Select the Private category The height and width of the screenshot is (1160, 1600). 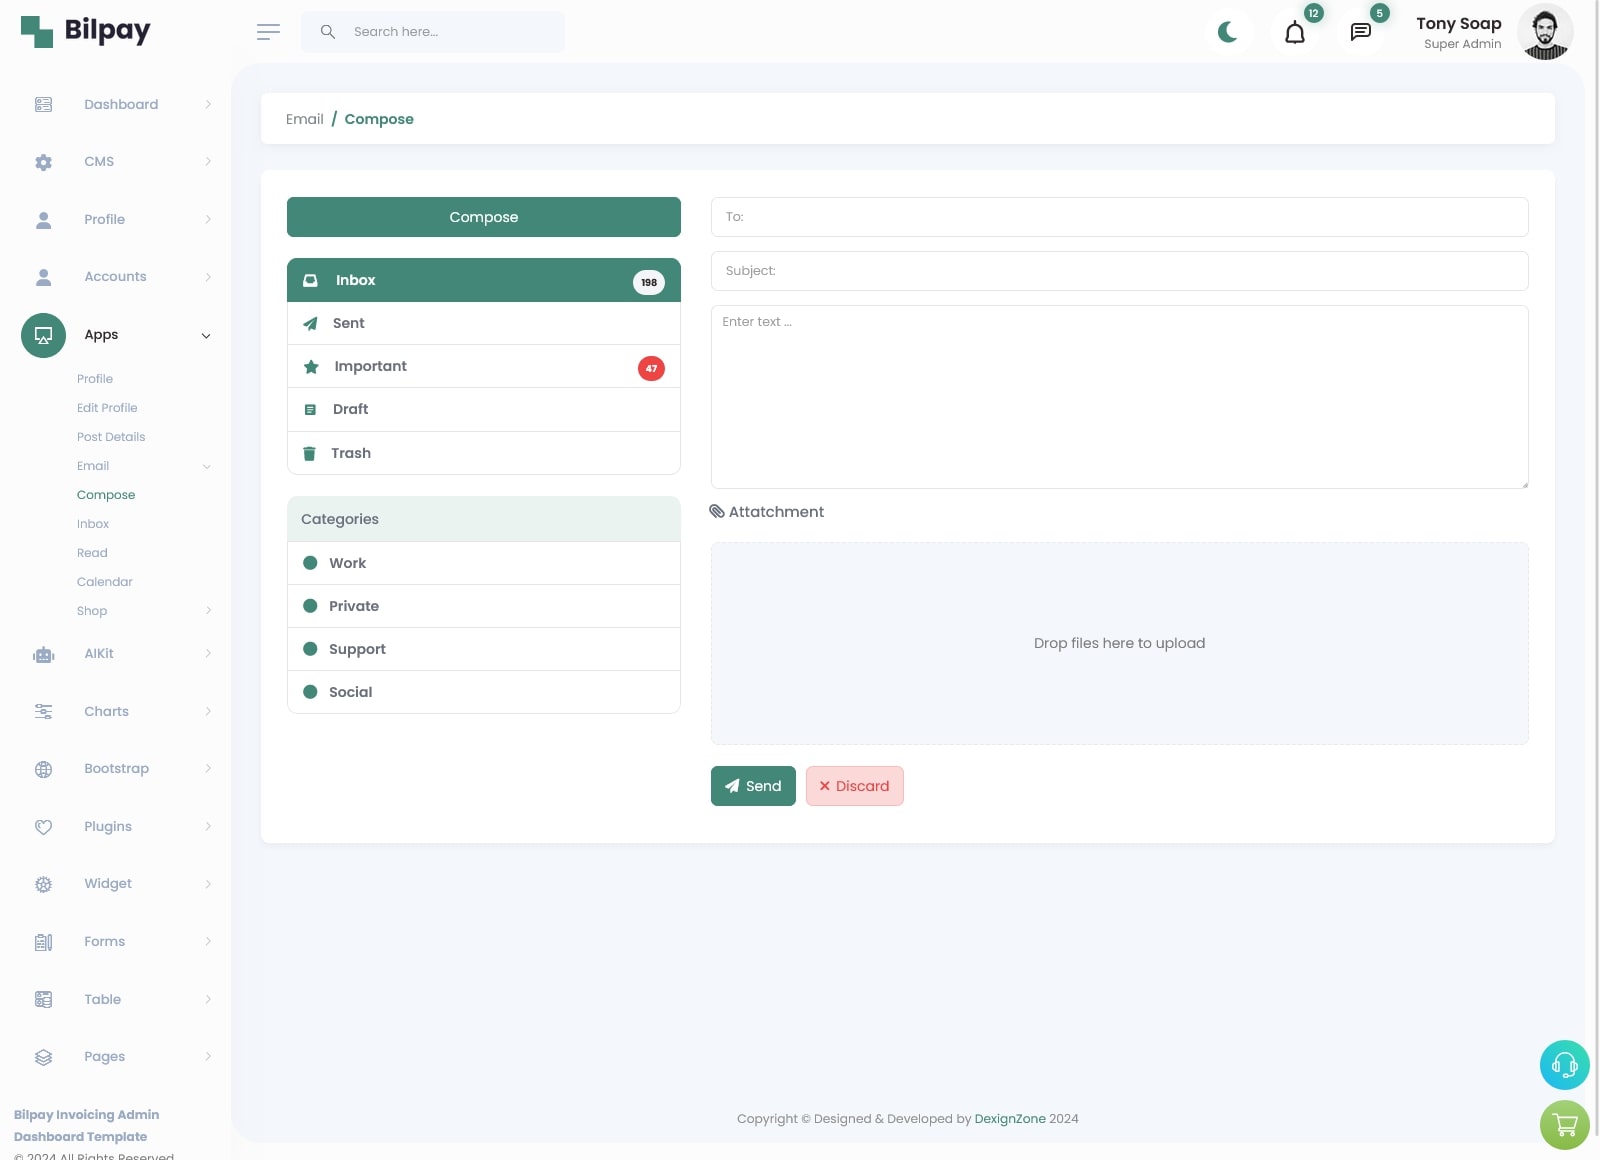pos(354,606)
